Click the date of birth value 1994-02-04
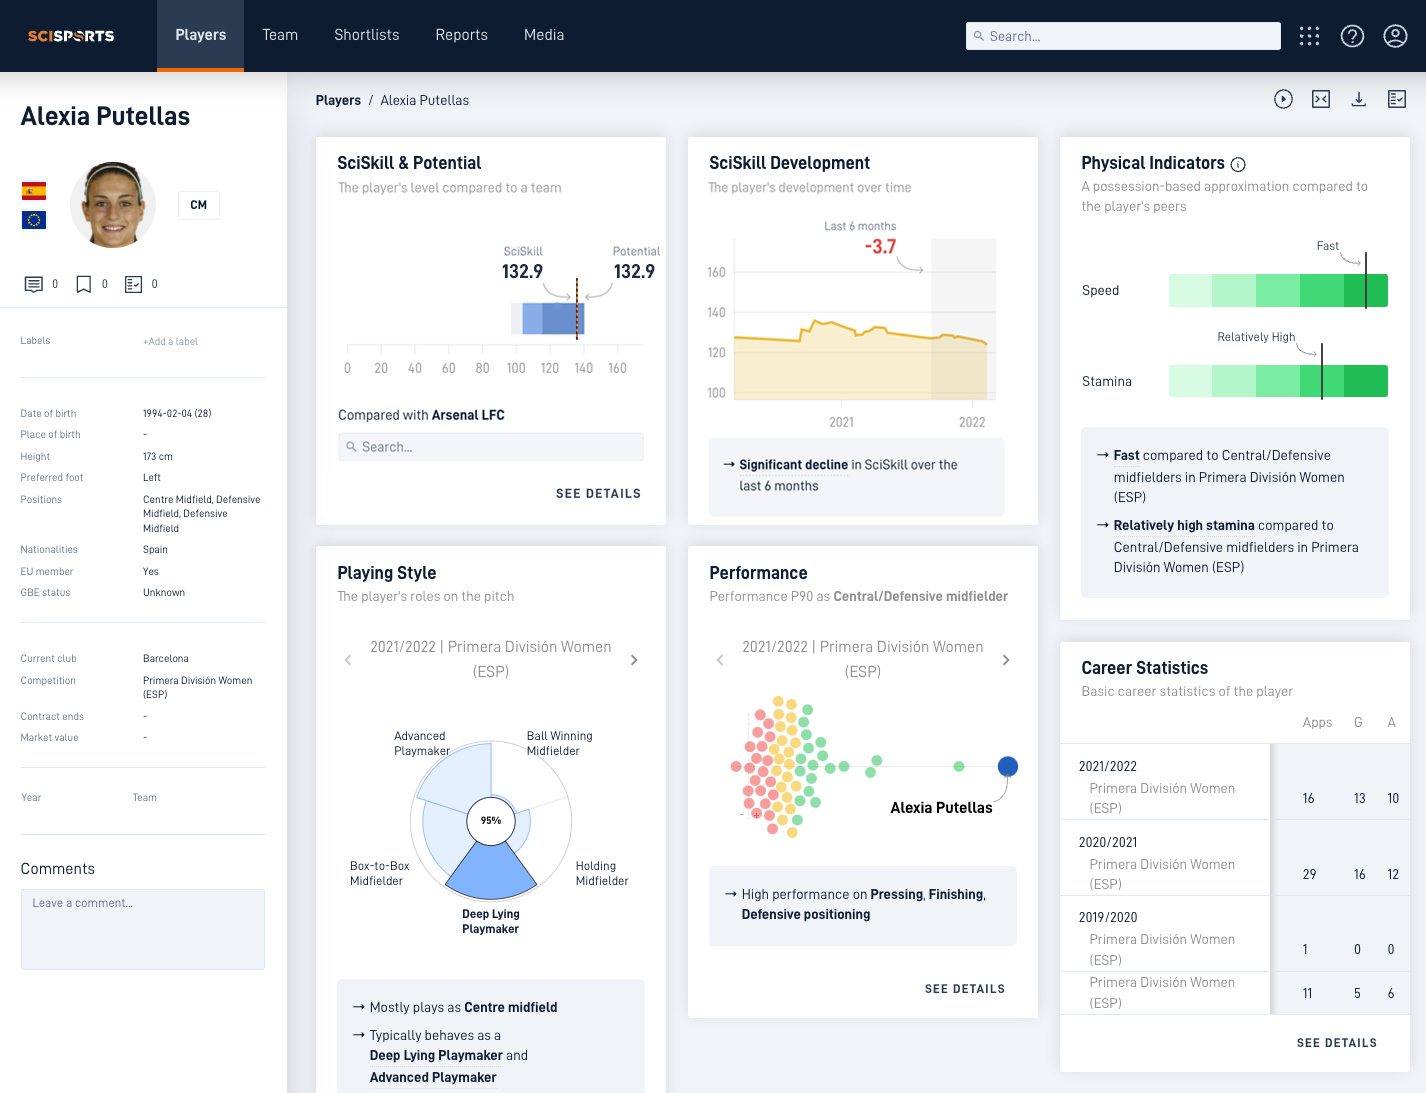The image size is (1426, 1093). pyautogui.click(x=177, y=414)
